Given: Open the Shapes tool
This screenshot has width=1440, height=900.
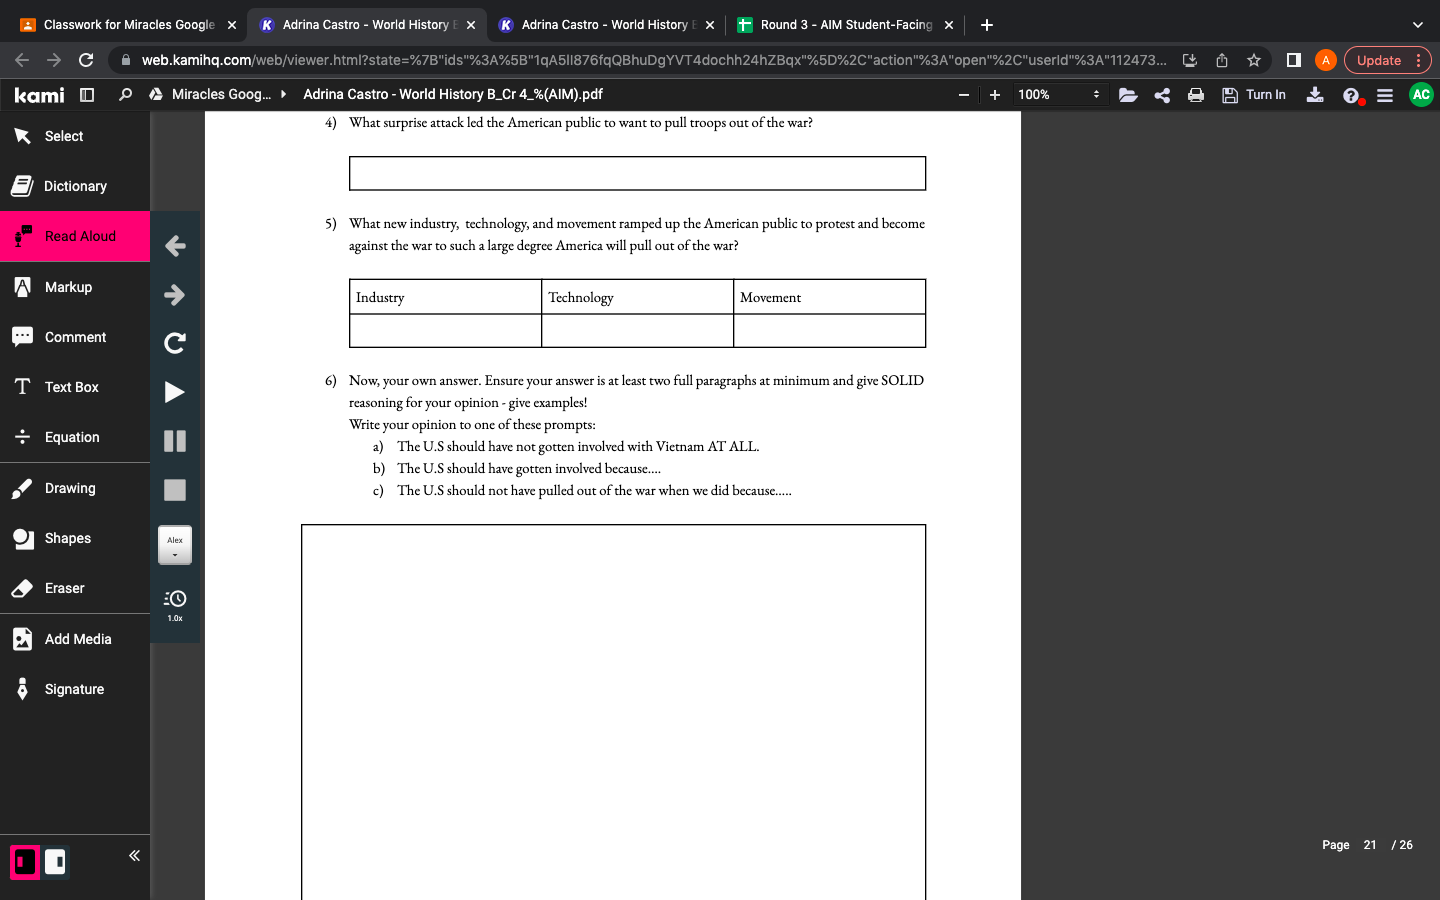Looking at the screenshot, I should tap(67, 538).
